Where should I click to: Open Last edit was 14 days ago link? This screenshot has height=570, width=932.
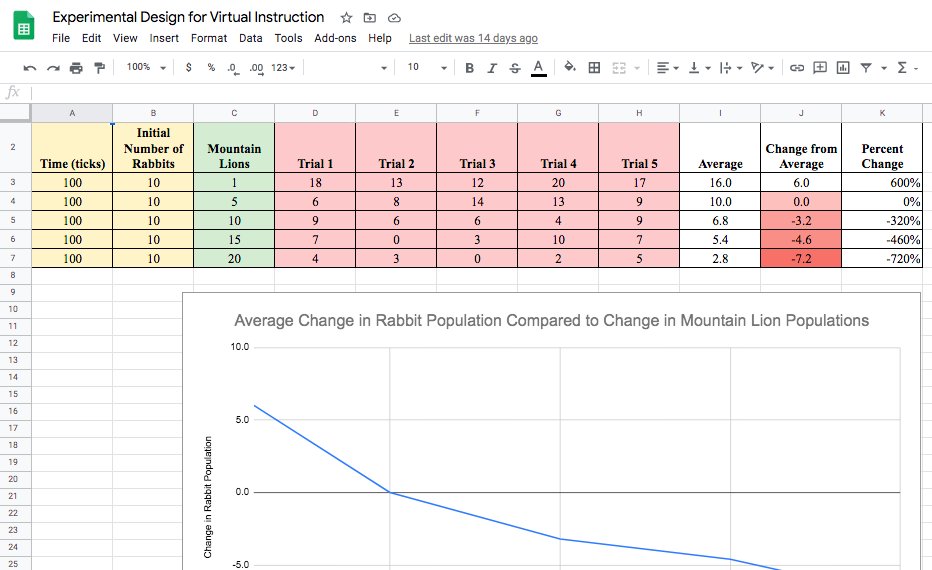(x=473, y=38)
